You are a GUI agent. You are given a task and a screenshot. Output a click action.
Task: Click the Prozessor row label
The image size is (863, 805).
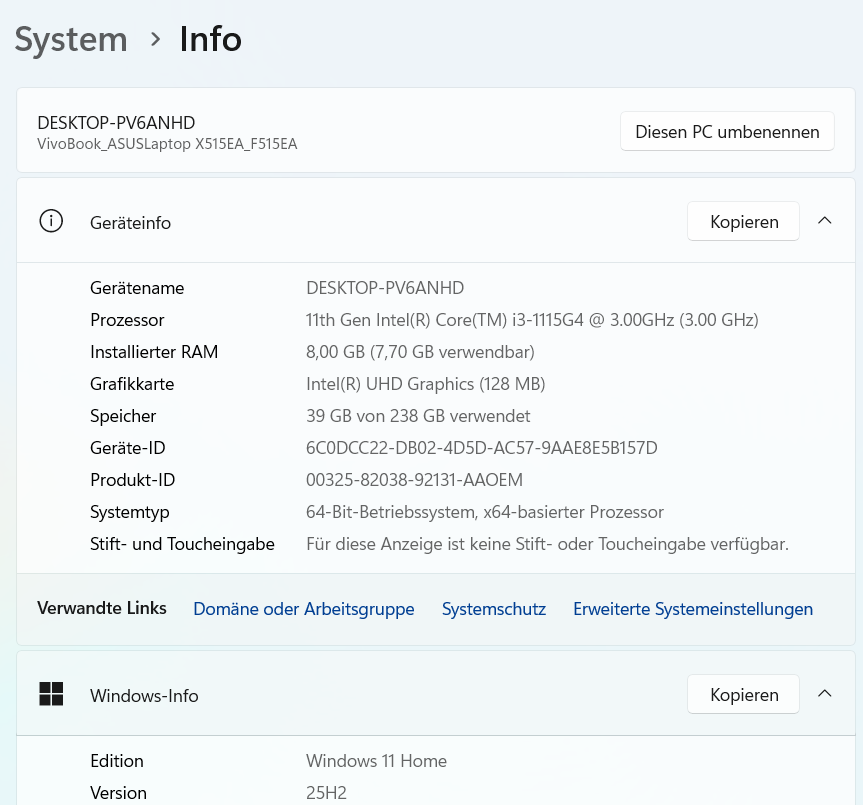[x=127, y=320]
